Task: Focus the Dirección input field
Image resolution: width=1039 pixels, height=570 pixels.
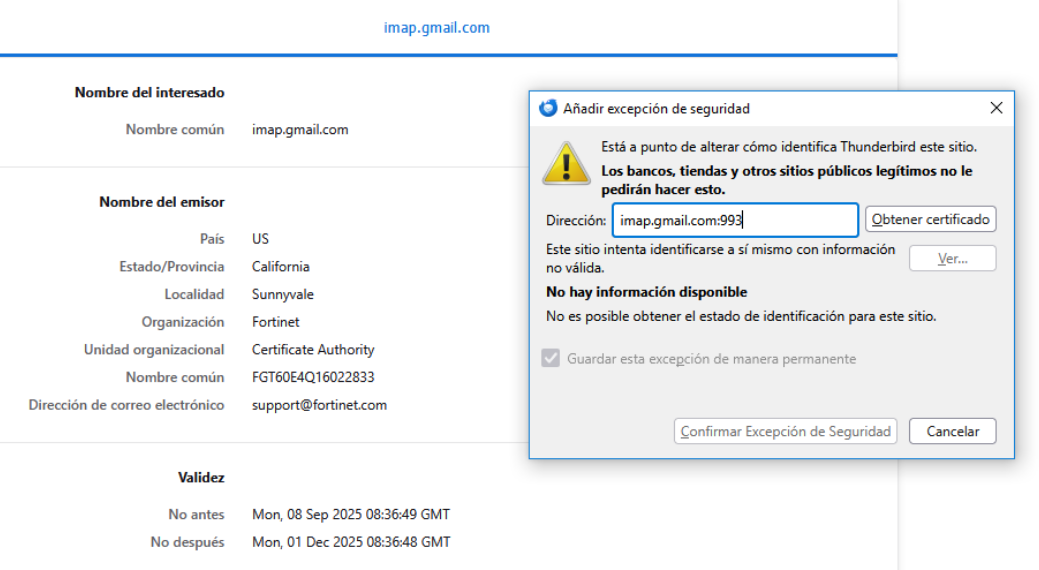Action: [735, 220]
